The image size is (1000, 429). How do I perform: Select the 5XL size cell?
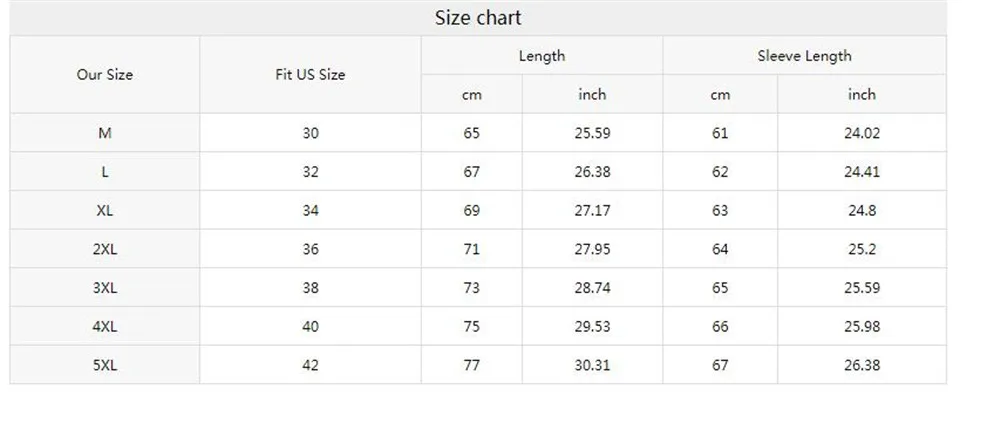tap(105, 365)
